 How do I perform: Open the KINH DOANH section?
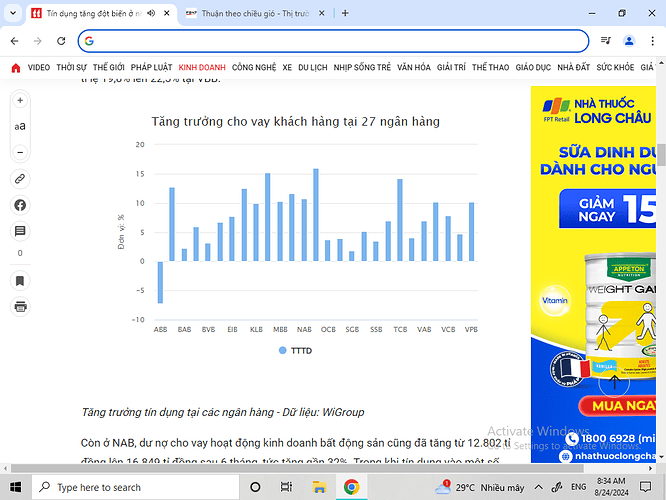click(x=202, y=68)
